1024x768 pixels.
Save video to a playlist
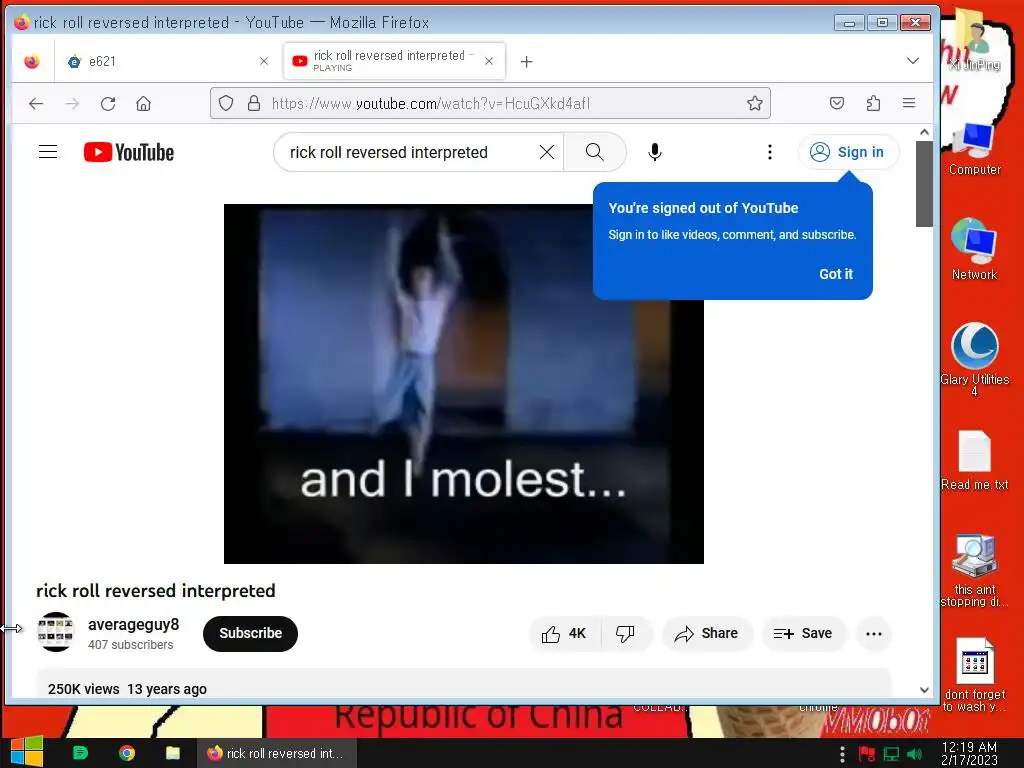[x=803, y=633]
